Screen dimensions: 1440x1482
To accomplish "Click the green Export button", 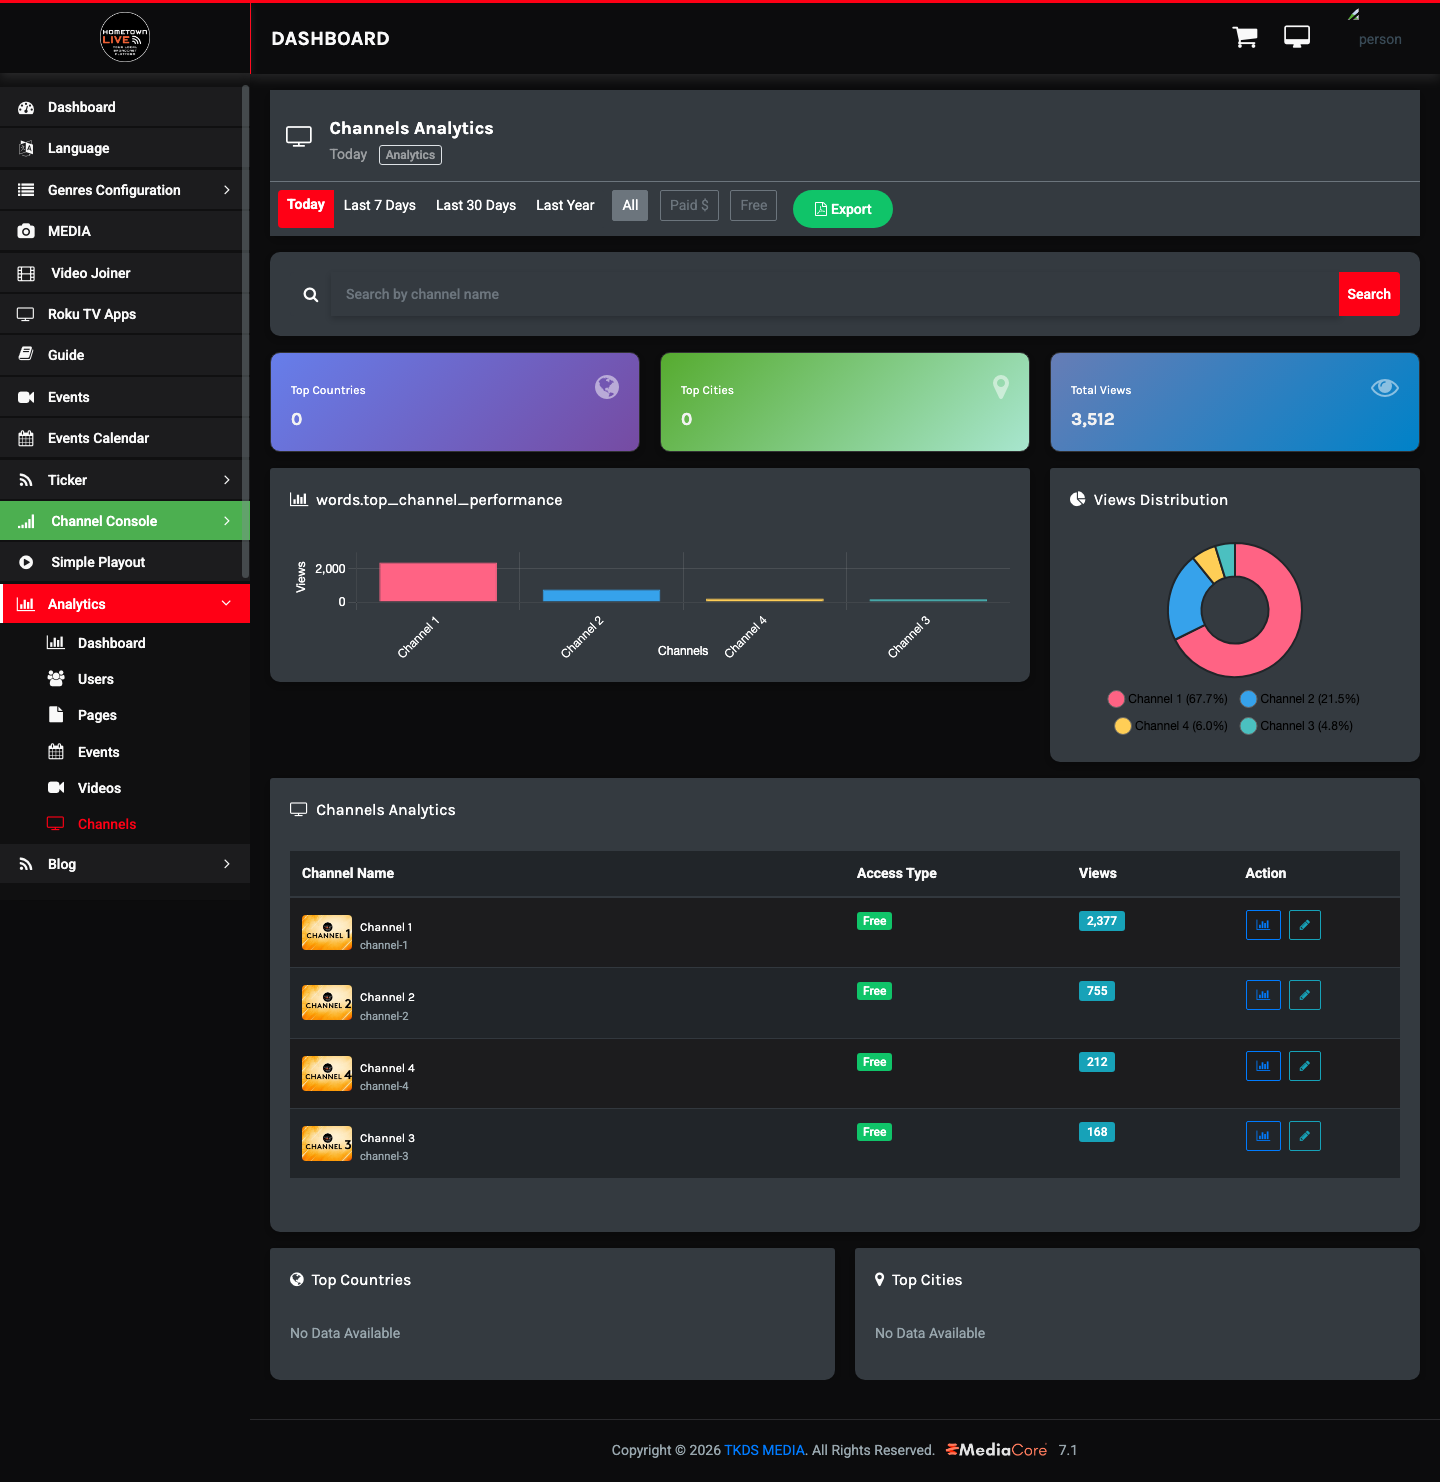I will point(843,209).
